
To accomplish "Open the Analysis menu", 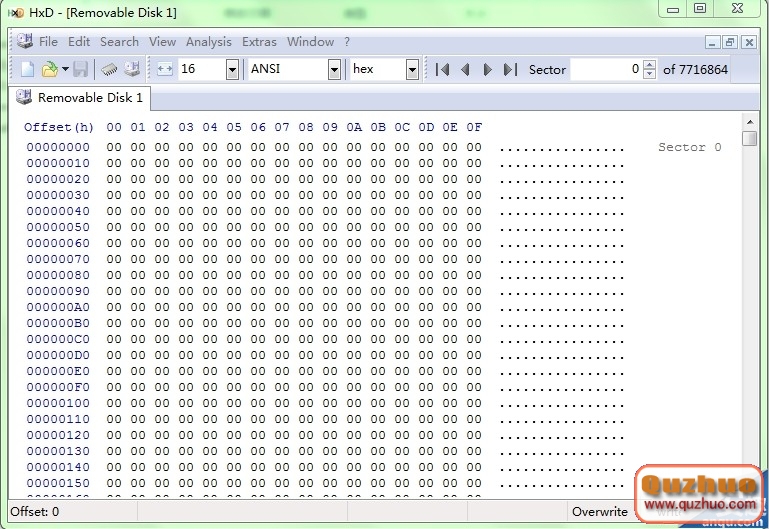I will point(208,42).
